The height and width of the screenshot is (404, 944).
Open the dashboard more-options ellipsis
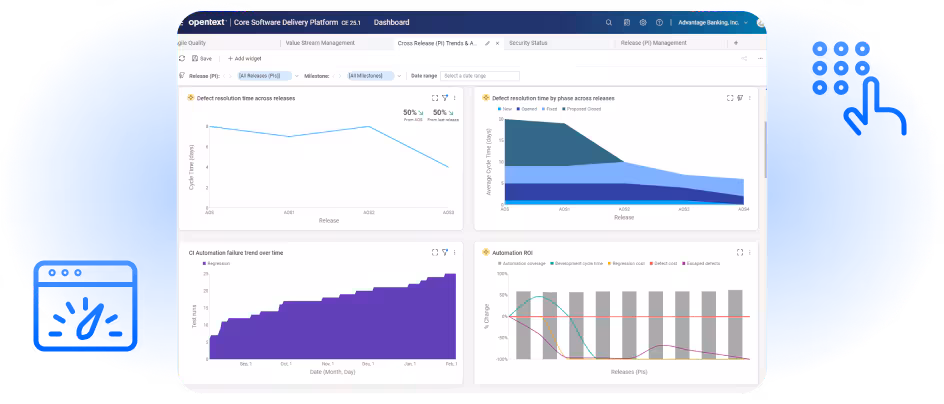coord(760,58)
